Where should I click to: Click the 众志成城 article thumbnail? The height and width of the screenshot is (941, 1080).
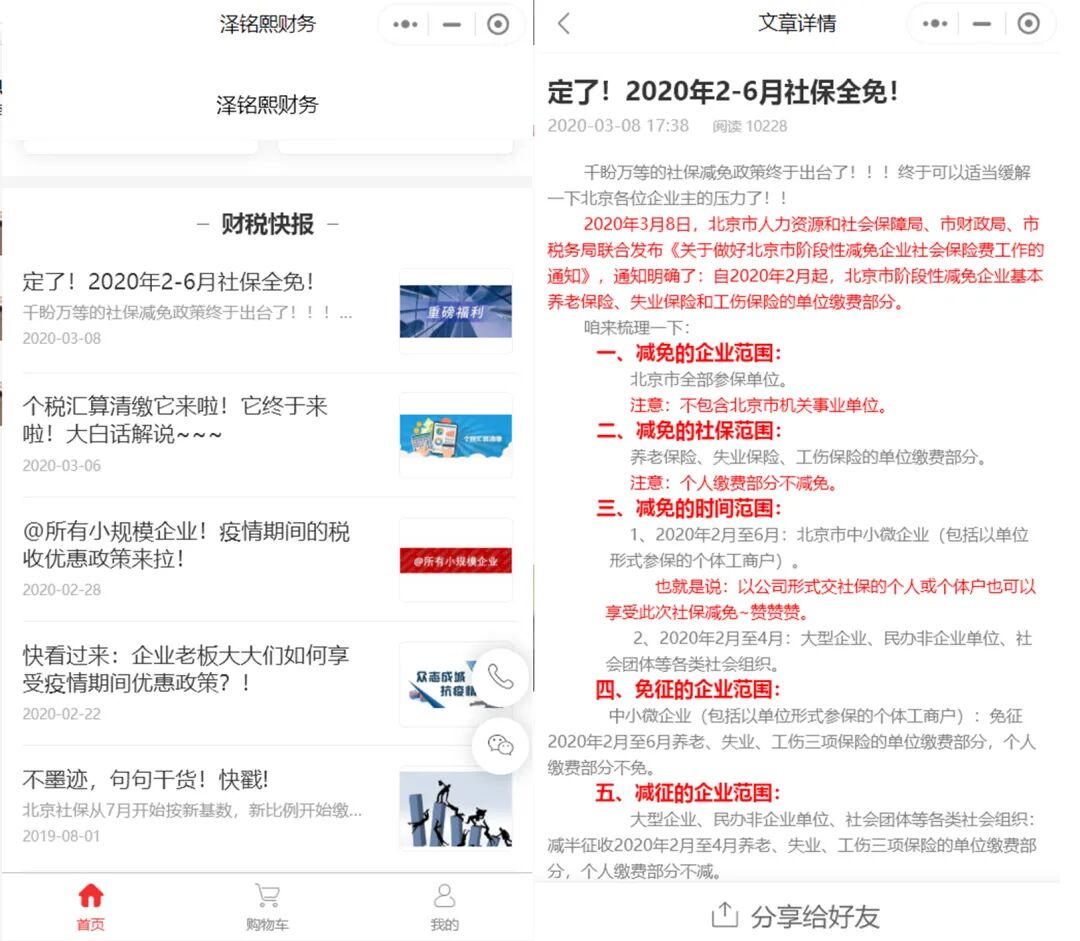point(441,684)
